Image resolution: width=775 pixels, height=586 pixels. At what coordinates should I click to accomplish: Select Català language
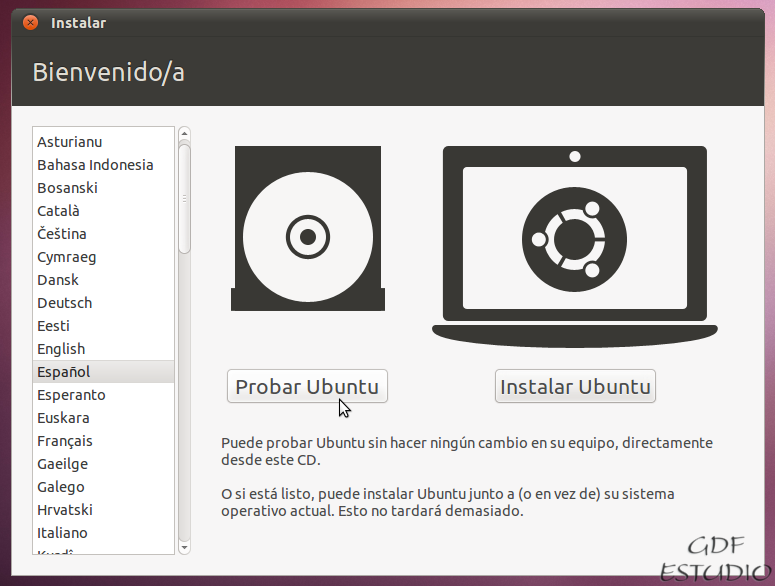[103, 211]
